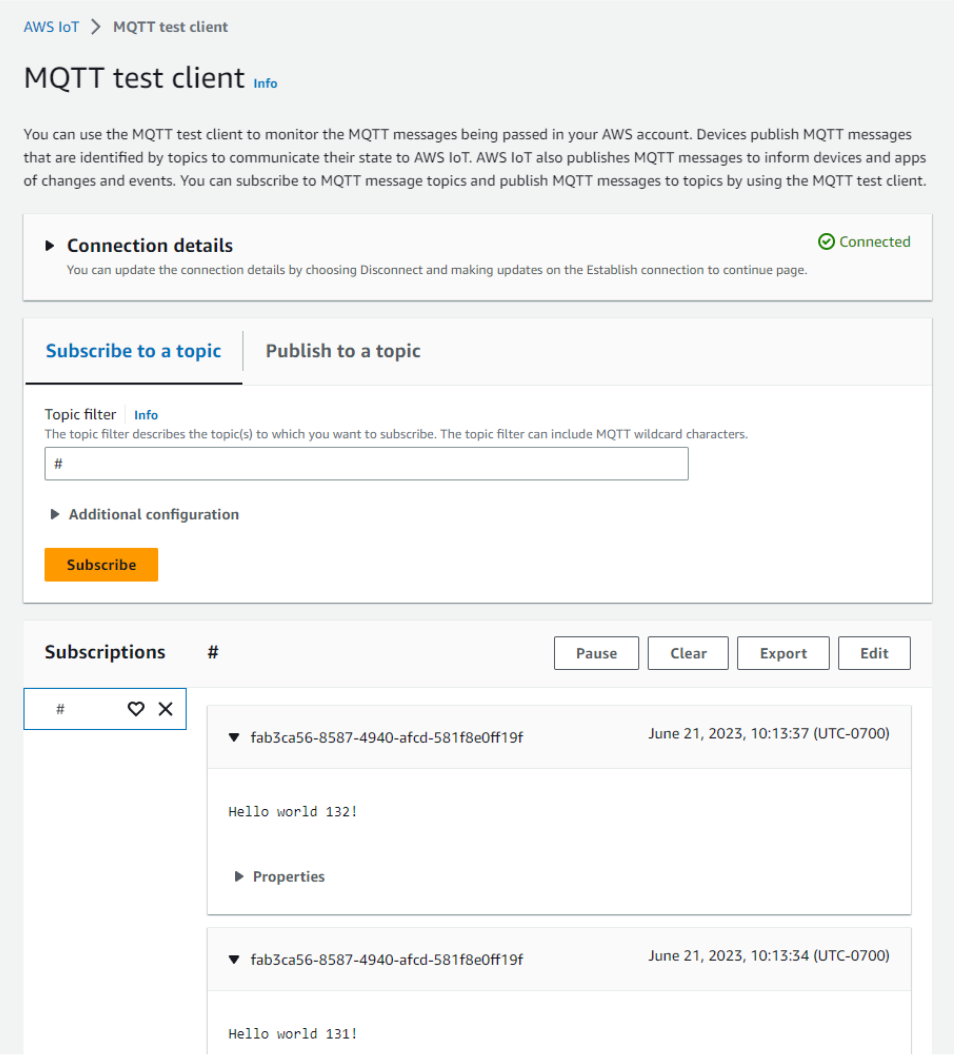Click the orange Subscribe button
The height and width of the screenshot is (1056, 957).
pos(101,565)
